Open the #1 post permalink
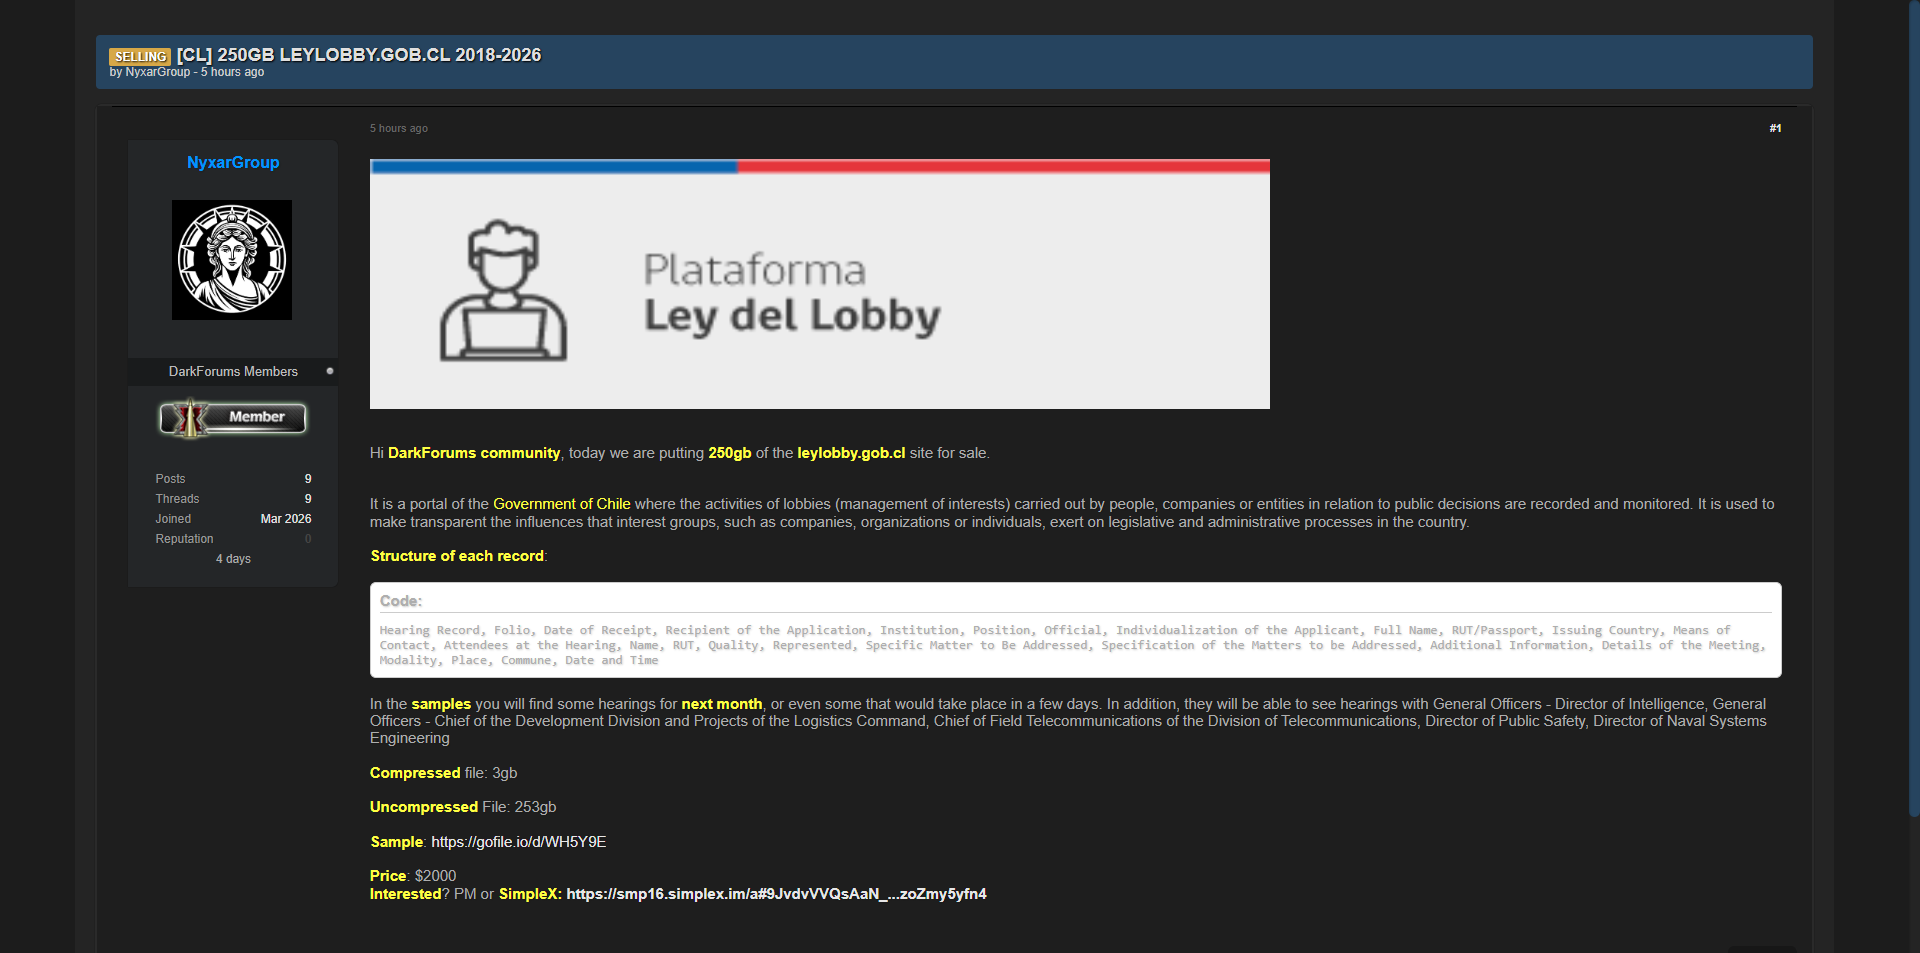 coord(1775,128)
